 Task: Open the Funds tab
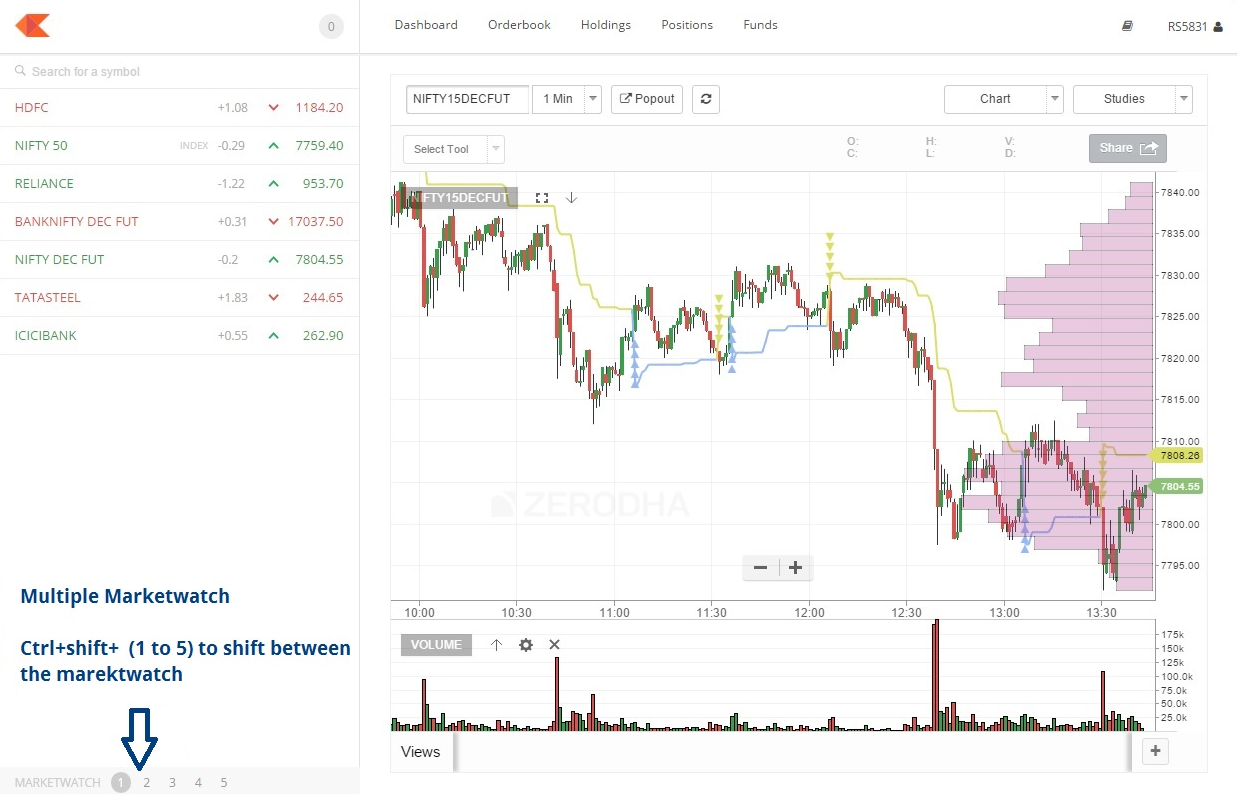pos(760,25)
